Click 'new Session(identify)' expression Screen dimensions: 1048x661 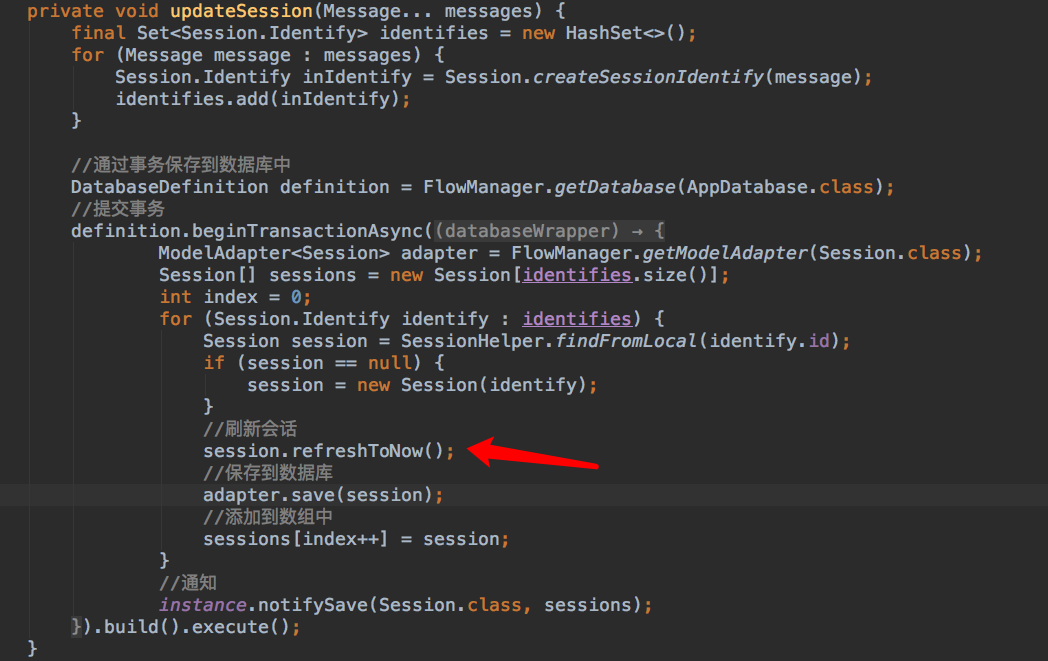coord(471,386)
